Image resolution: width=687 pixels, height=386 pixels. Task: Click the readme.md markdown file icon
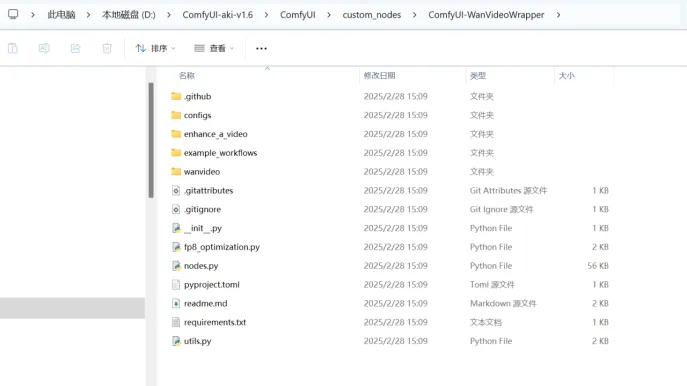pos(176,303)
